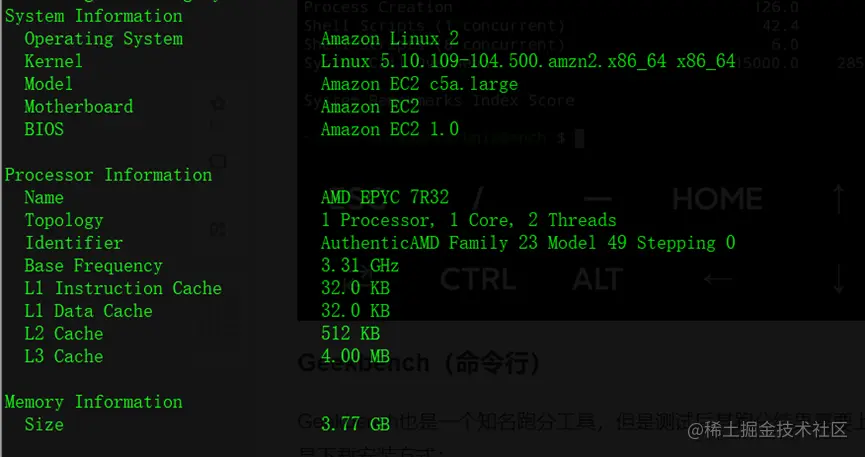Click the faded left arrow key
This screenshot has height=457, width=865.
(718, 279)
